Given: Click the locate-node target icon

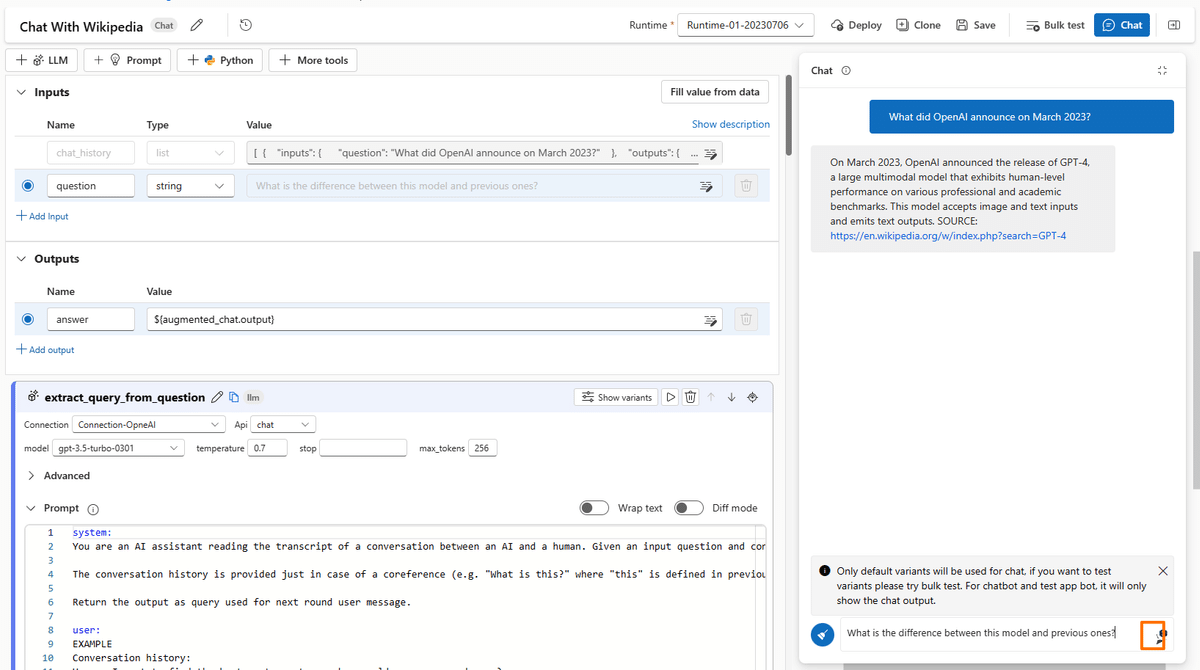Looking at the screenshot, I should point(753,396).
